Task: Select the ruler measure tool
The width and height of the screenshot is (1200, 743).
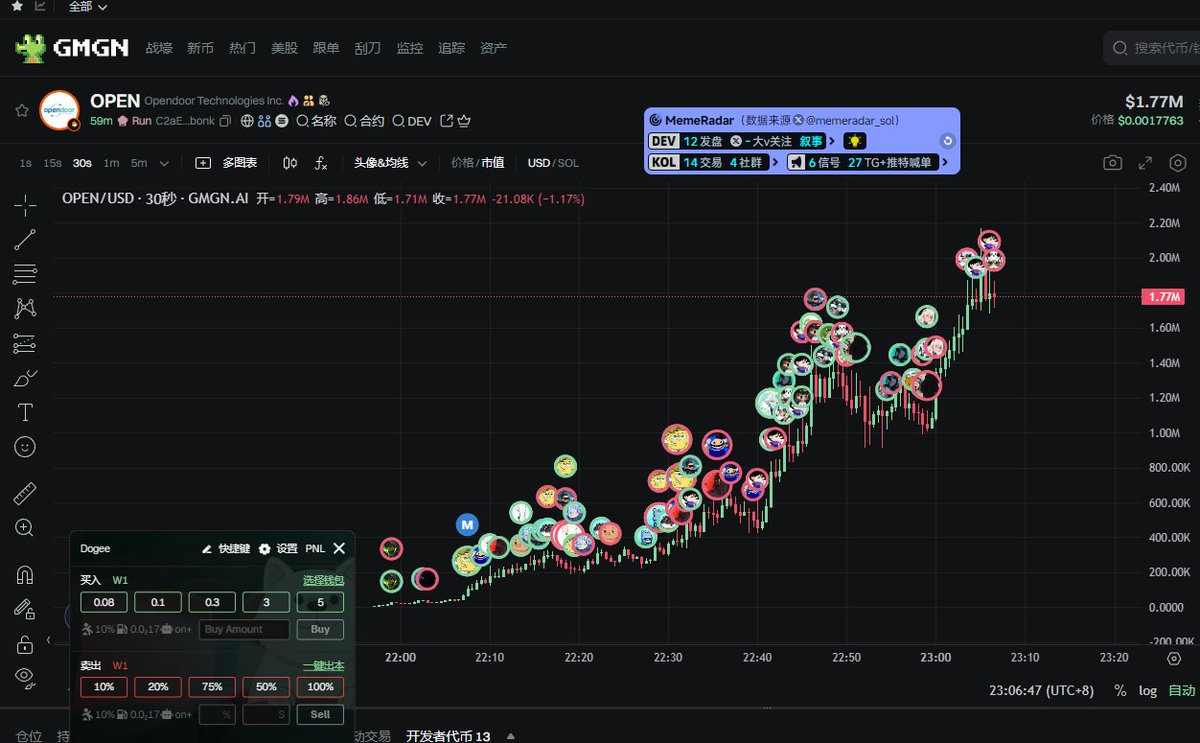Action: (25, 493)
